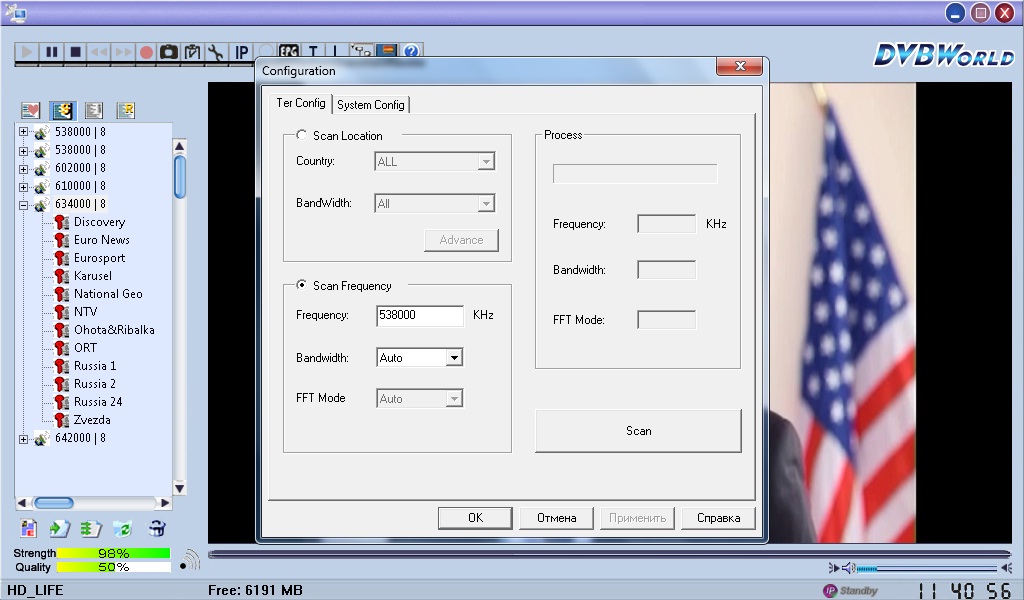Collapse the 634000 | 8 tree node
The width and height of the screenshot is (1024, 600).
coord(23,204)
